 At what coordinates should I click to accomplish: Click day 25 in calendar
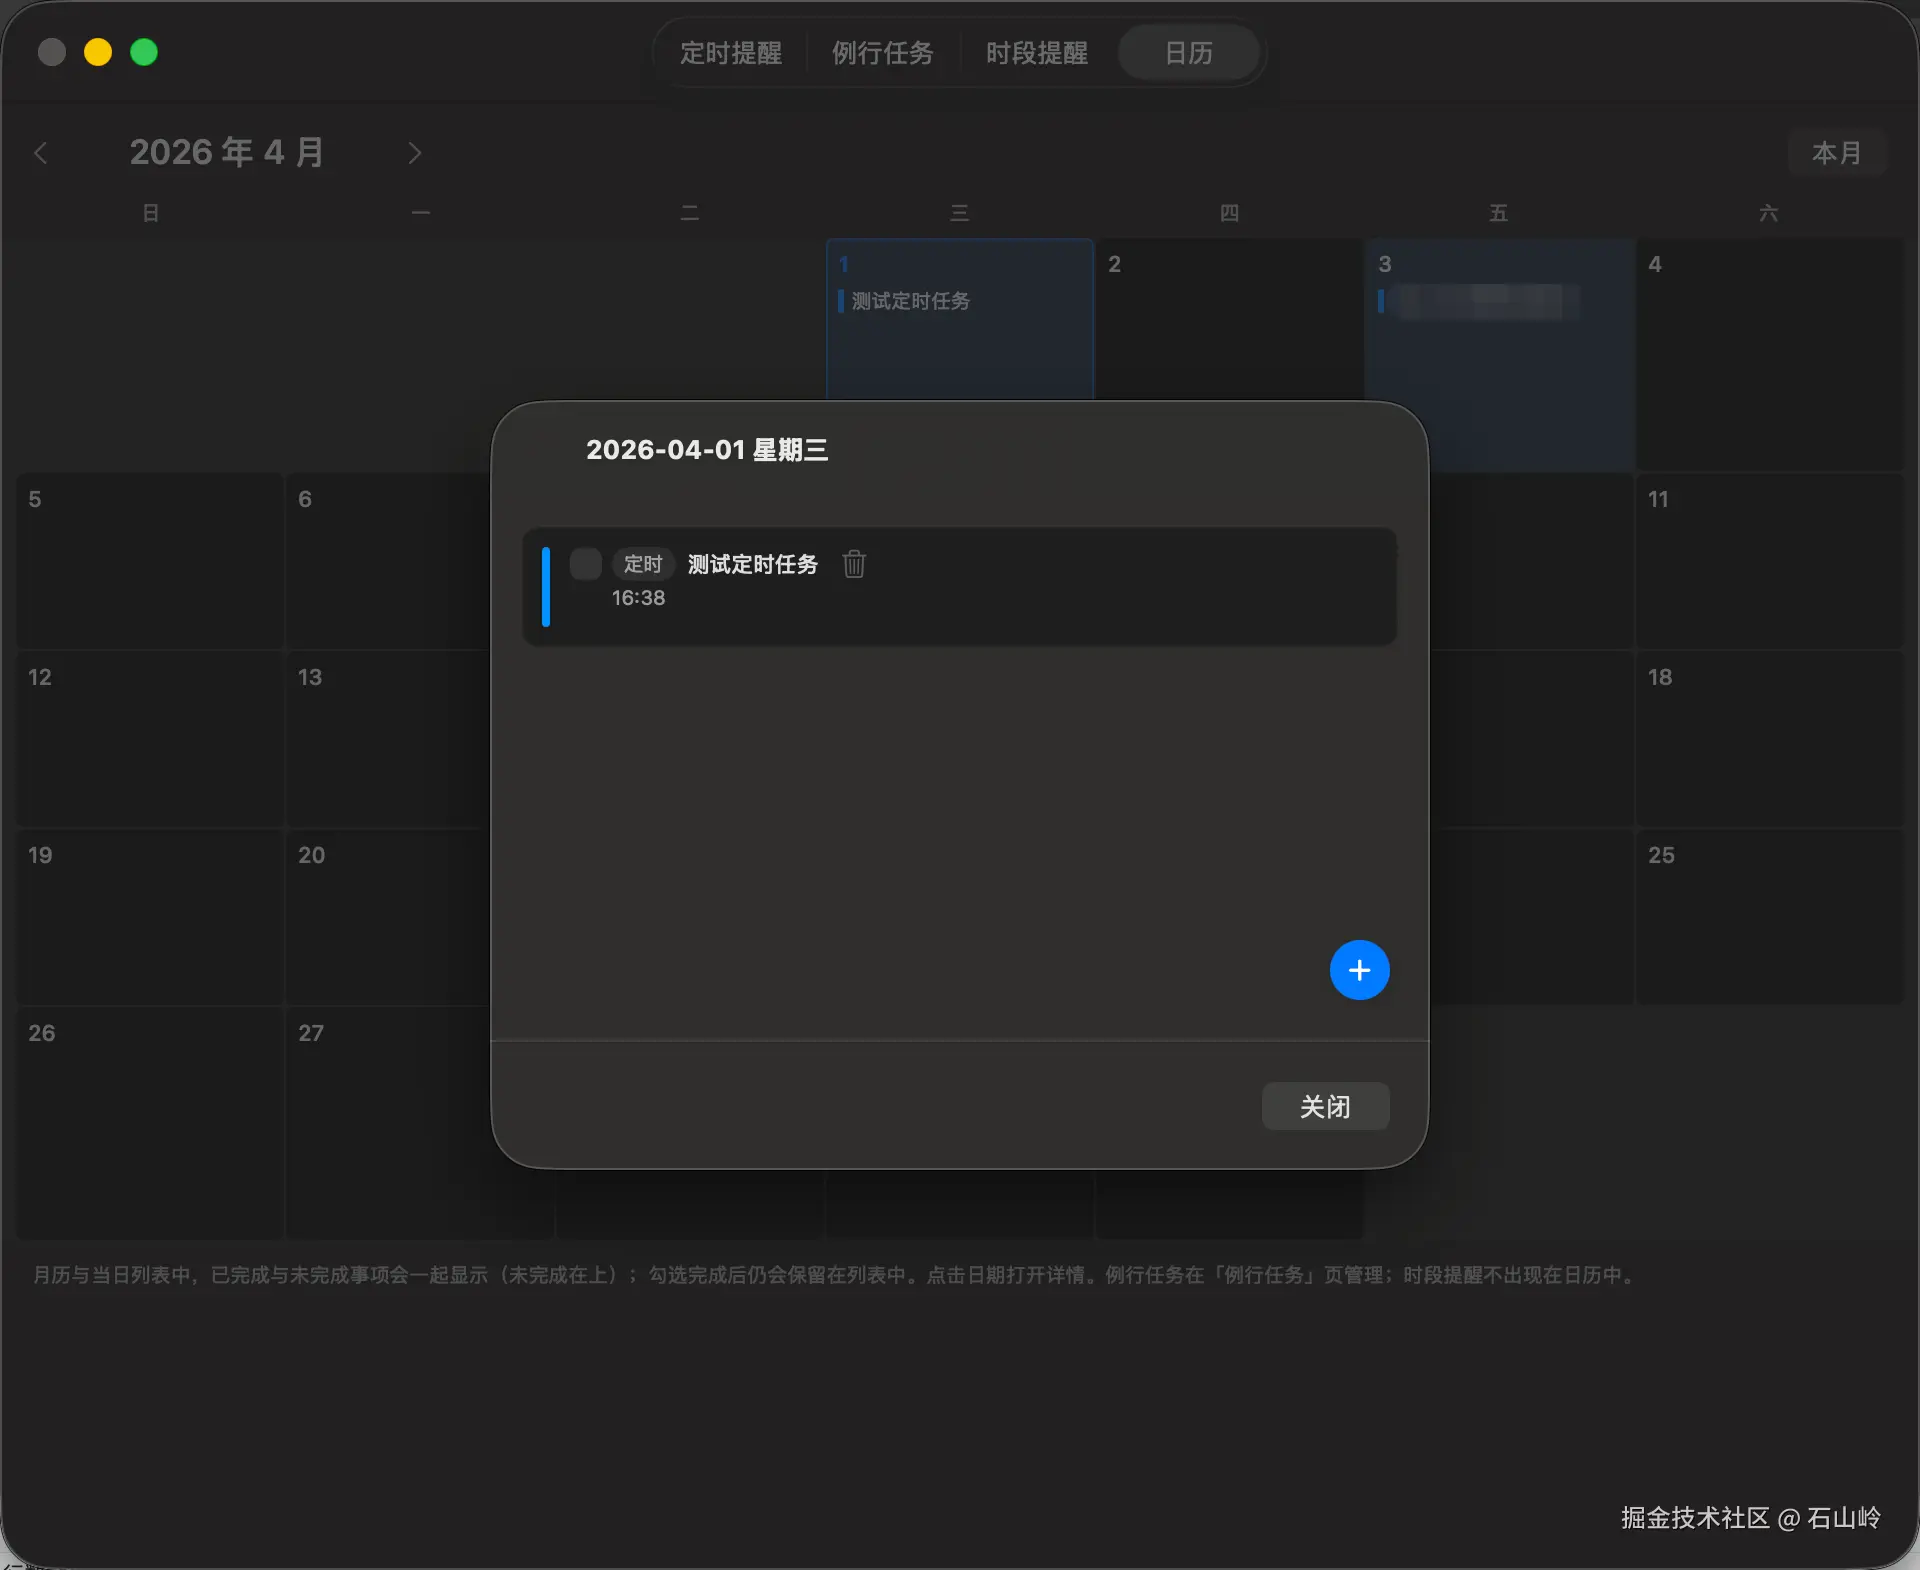1768,915
